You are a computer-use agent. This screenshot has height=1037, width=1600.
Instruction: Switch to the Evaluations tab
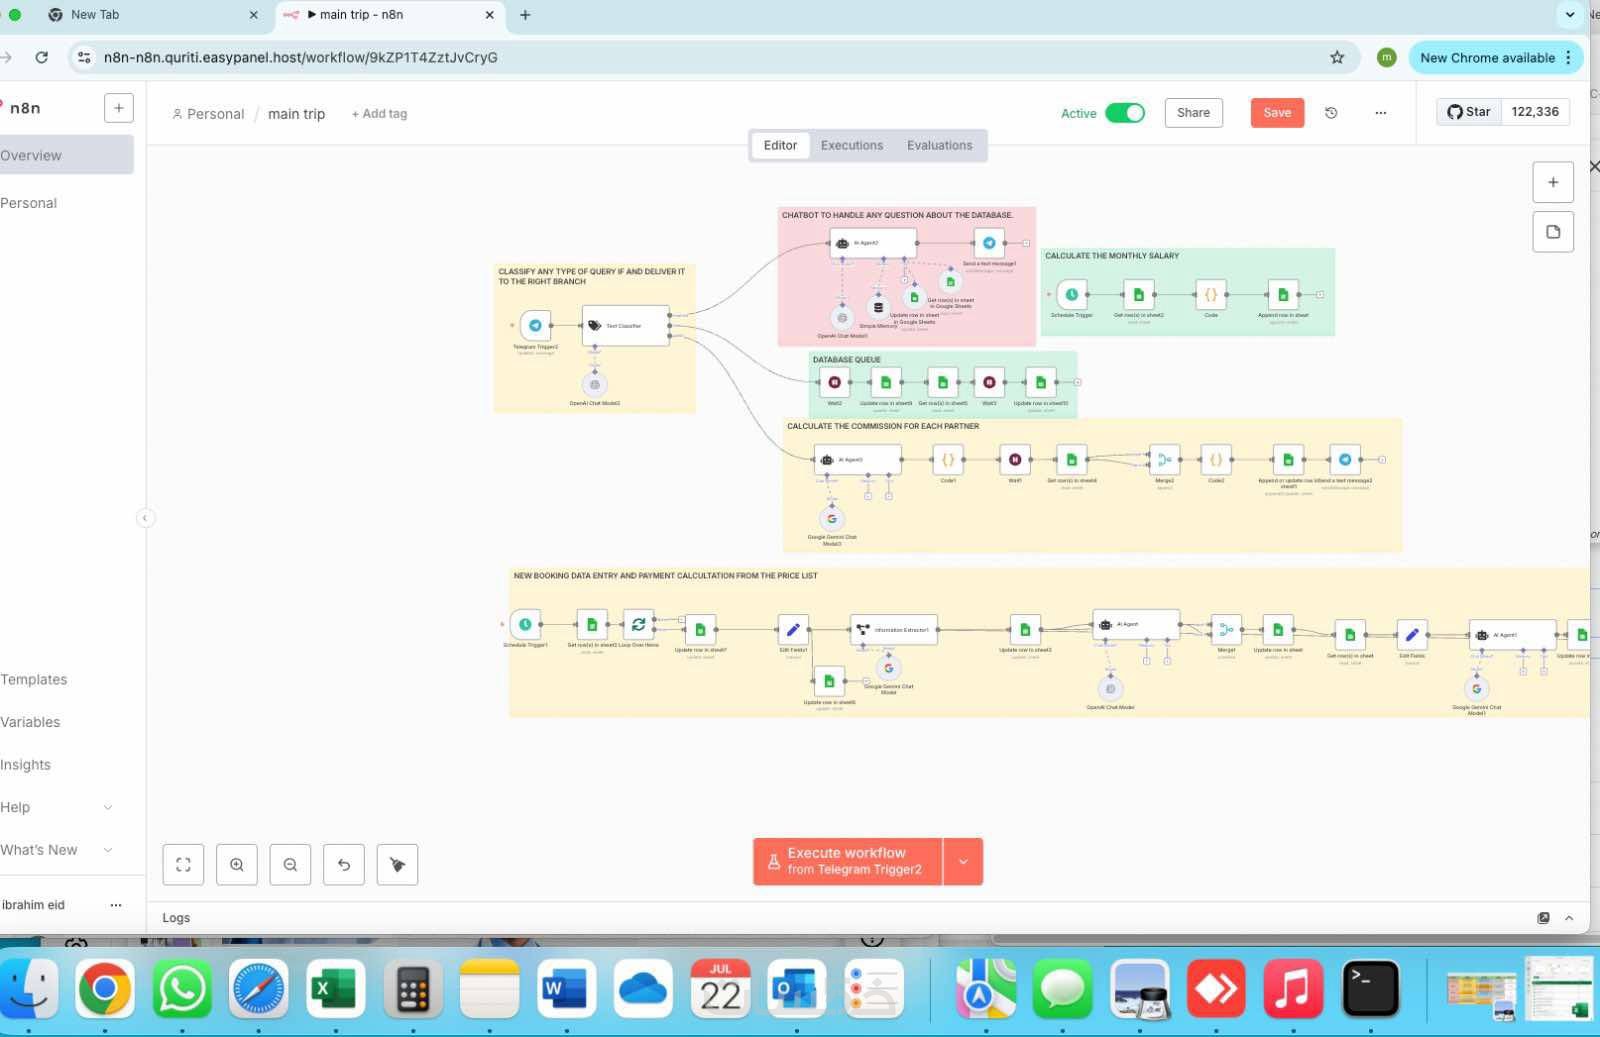(x=939, y=145)
